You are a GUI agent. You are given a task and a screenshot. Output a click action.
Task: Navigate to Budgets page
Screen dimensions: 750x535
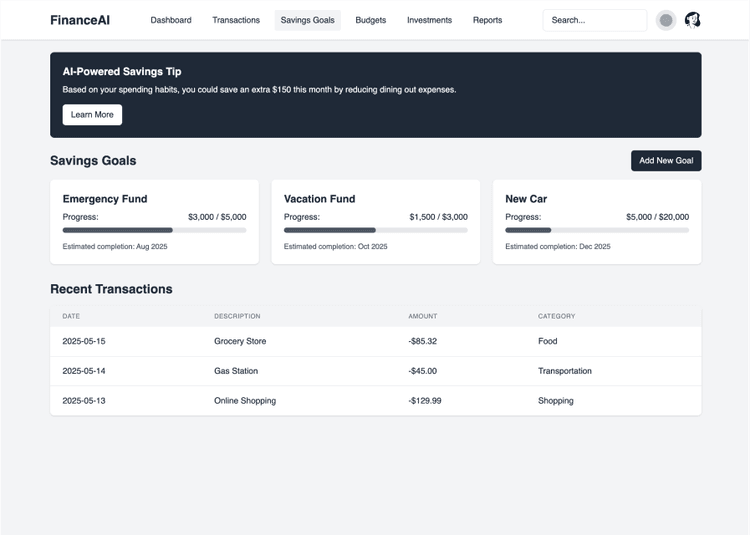pyautogui.click(x=370, y=20)
